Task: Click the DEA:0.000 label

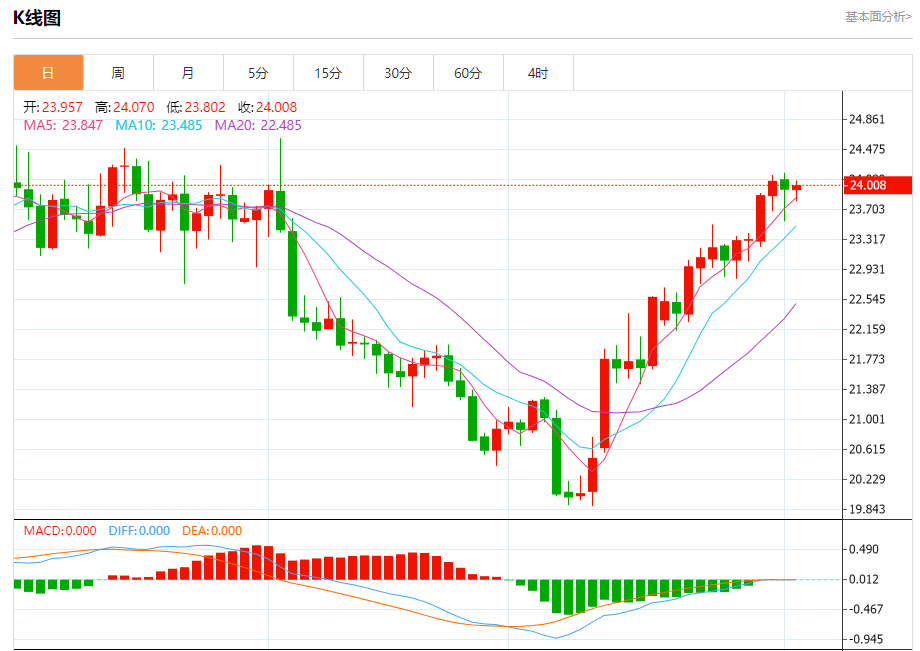Action: [x=212, y=531]
